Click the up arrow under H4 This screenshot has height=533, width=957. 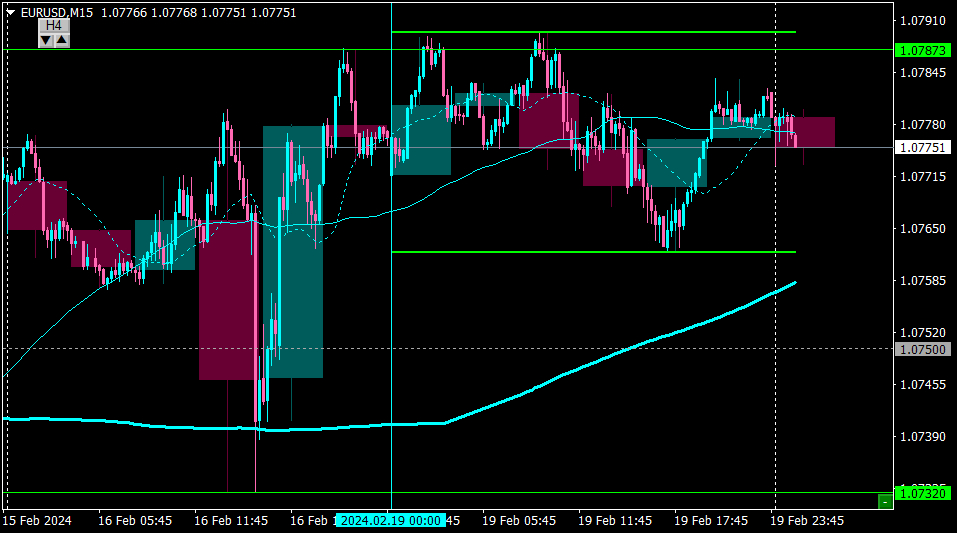[x=61, y=40]
